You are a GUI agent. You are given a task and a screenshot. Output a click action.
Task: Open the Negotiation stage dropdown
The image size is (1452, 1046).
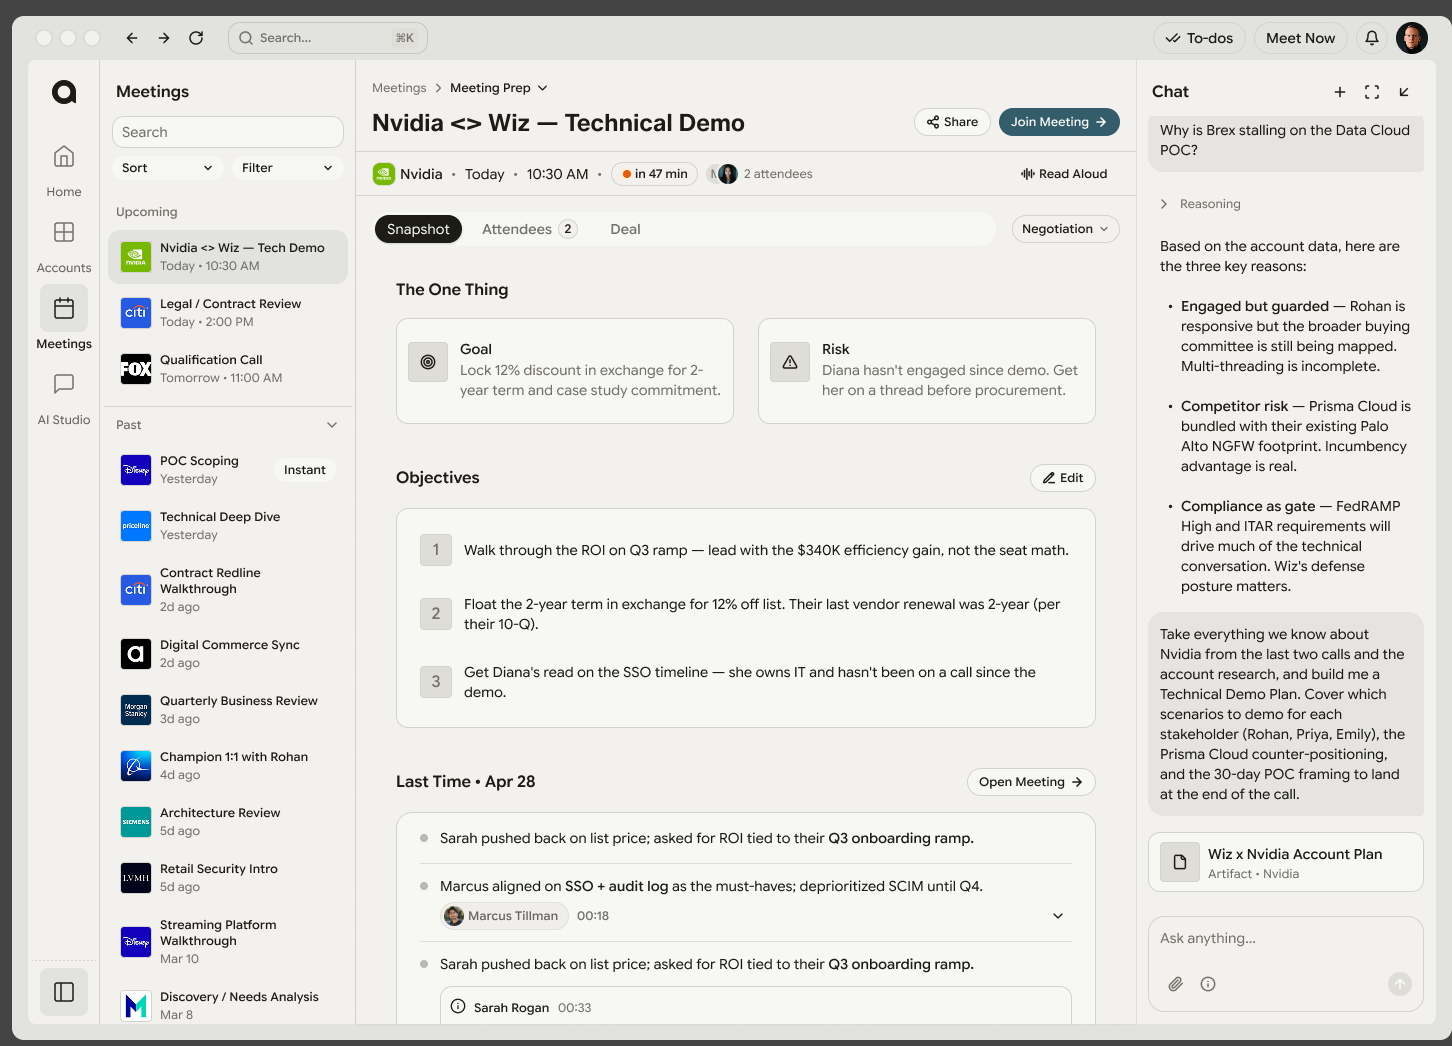point(1066,229)
